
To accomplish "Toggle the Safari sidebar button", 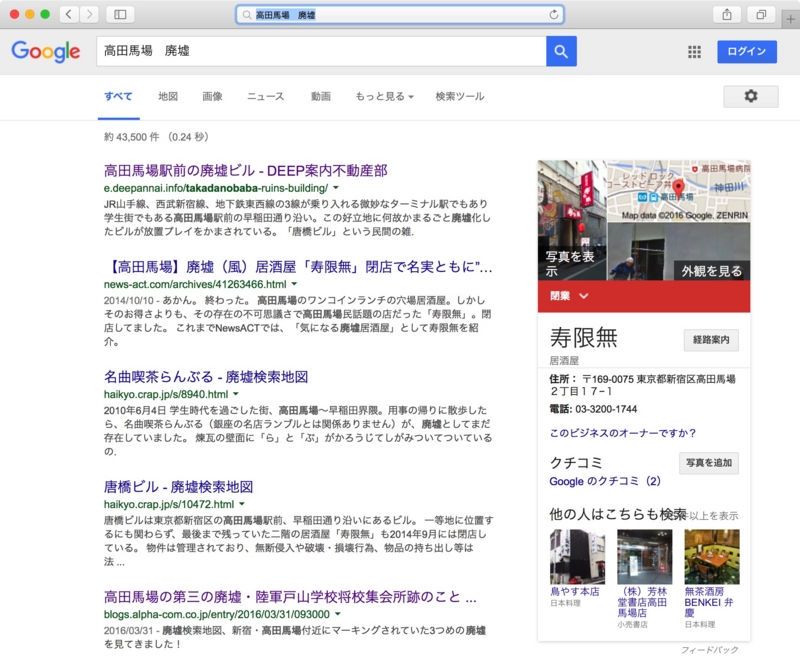I will tap(120, 14).
